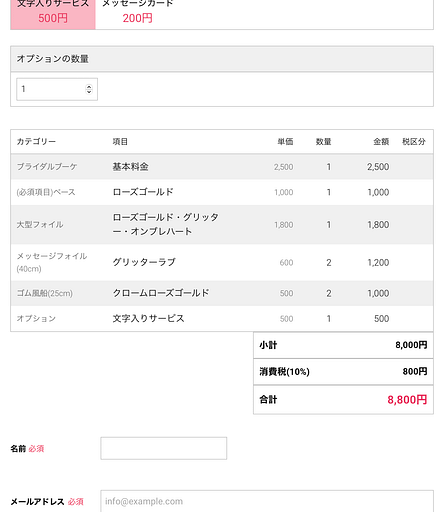Click the ローズゴールド base row item
This screenshot has height=512, width=444.
click(x=222, y=192)
